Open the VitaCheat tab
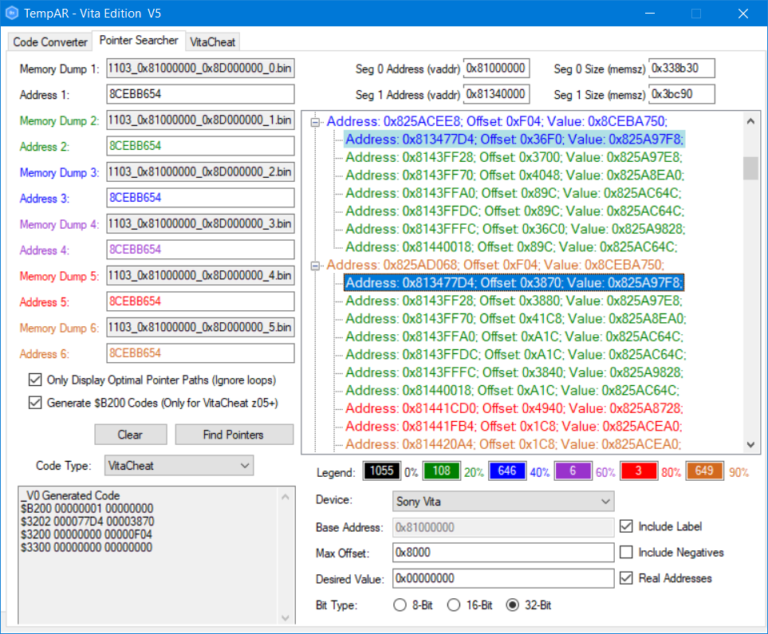 pos(212,42)
